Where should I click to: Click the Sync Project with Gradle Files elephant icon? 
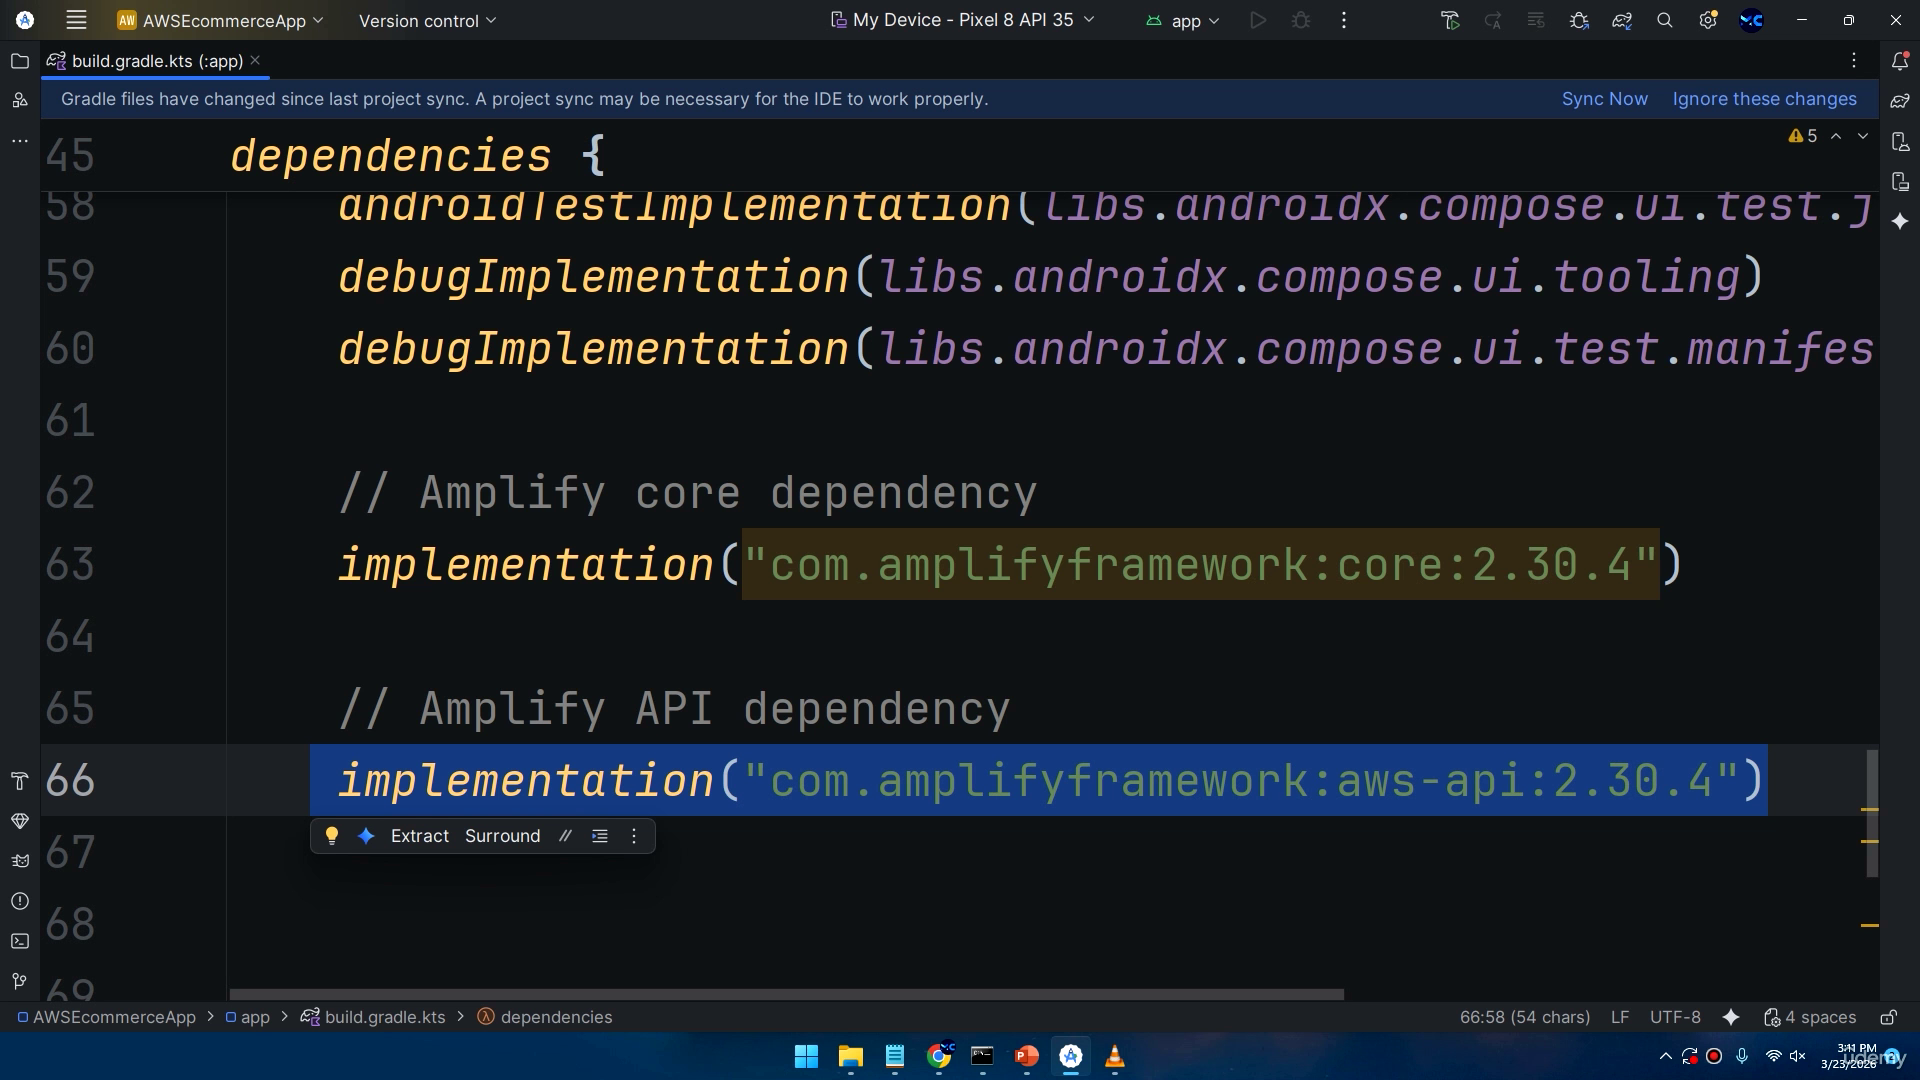point(1622,20)
